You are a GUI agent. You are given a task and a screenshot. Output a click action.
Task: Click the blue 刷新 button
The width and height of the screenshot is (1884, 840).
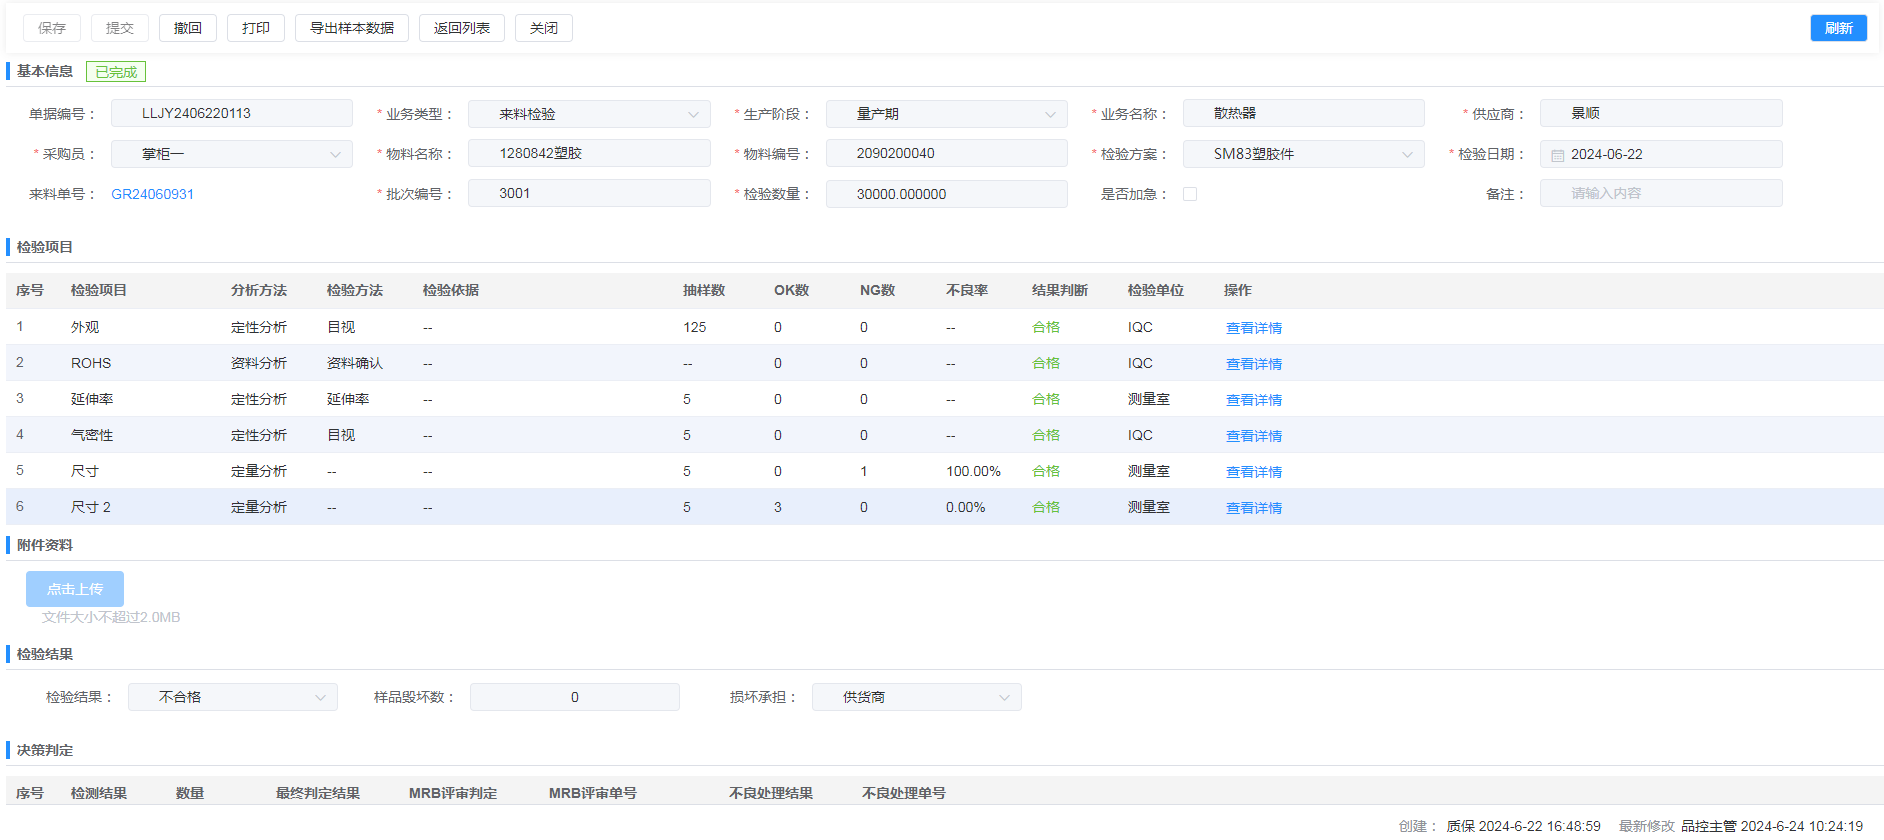pos(1839,28)
